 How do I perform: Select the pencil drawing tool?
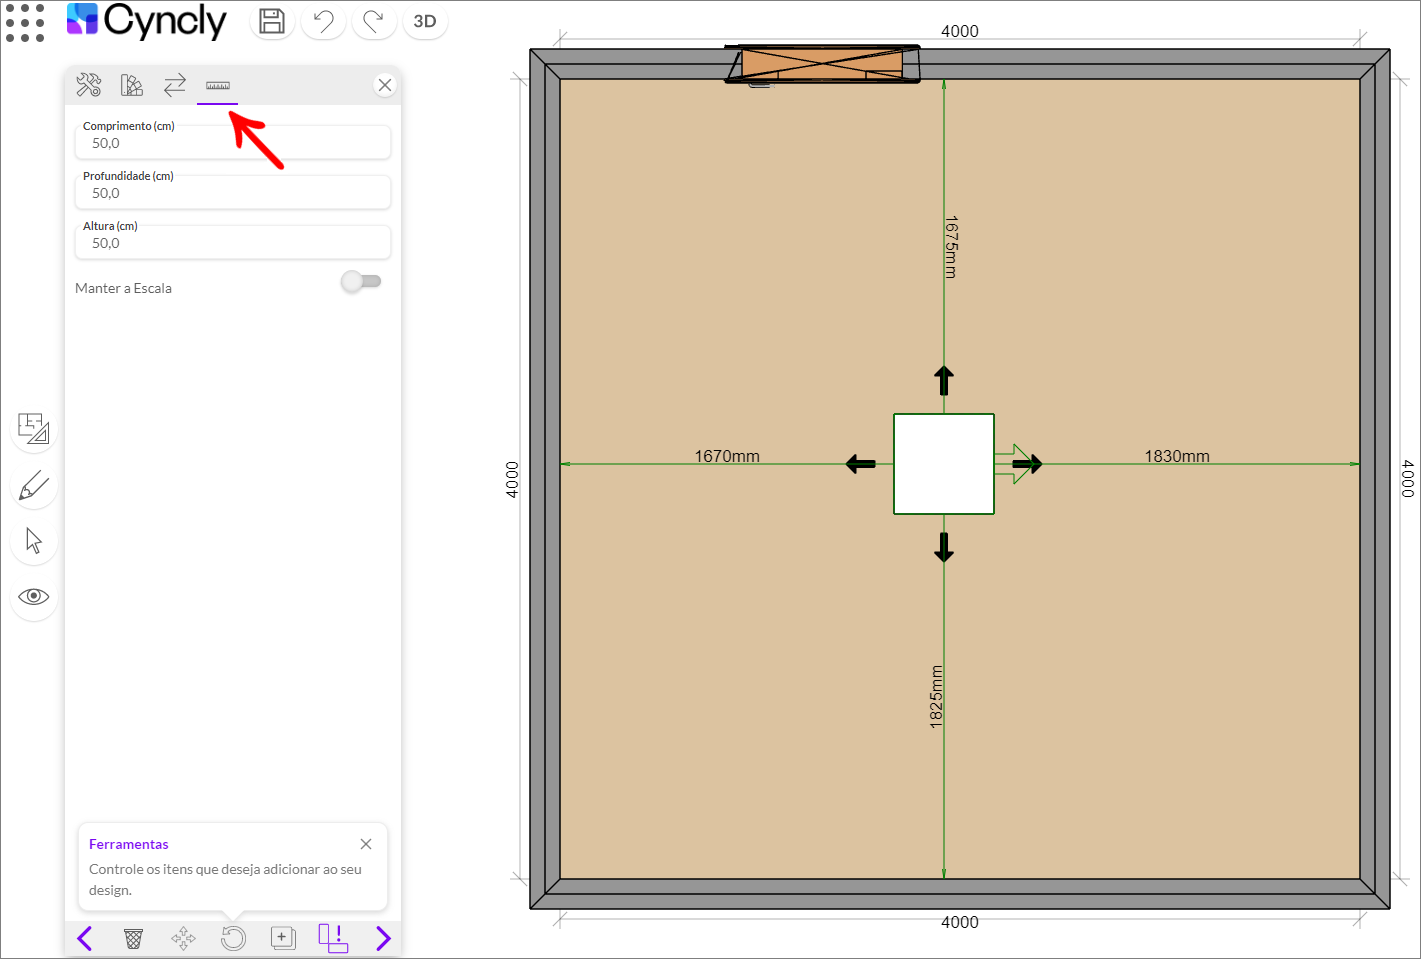pyautogui.click(x=34, y=486)
